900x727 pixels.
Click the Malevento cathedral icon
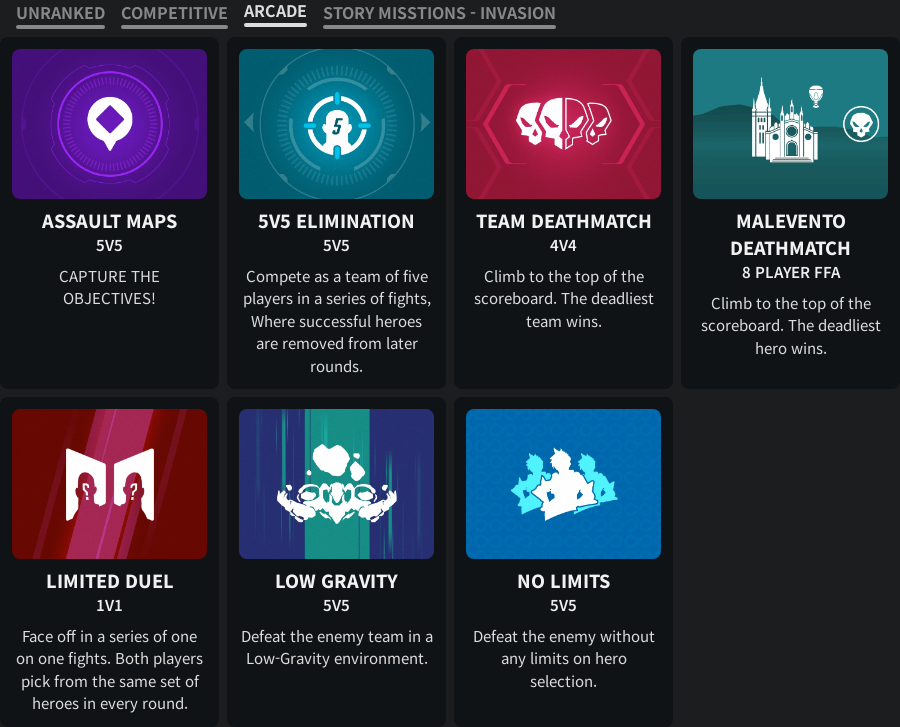[785, 120]
